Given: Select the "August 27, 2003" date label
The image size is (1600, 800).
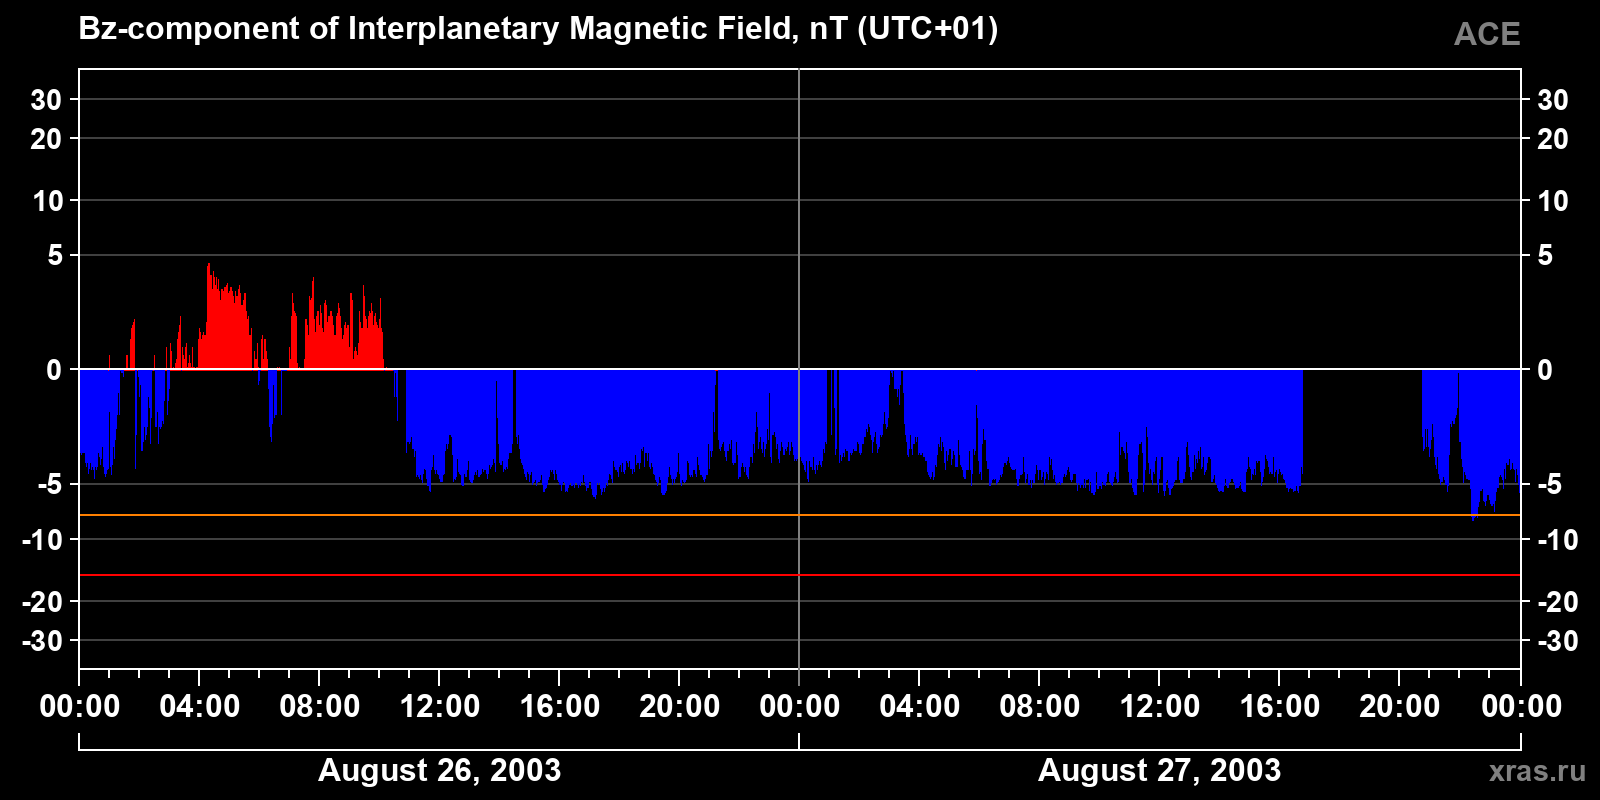Looking at the screenshot, I should 1159,770.
